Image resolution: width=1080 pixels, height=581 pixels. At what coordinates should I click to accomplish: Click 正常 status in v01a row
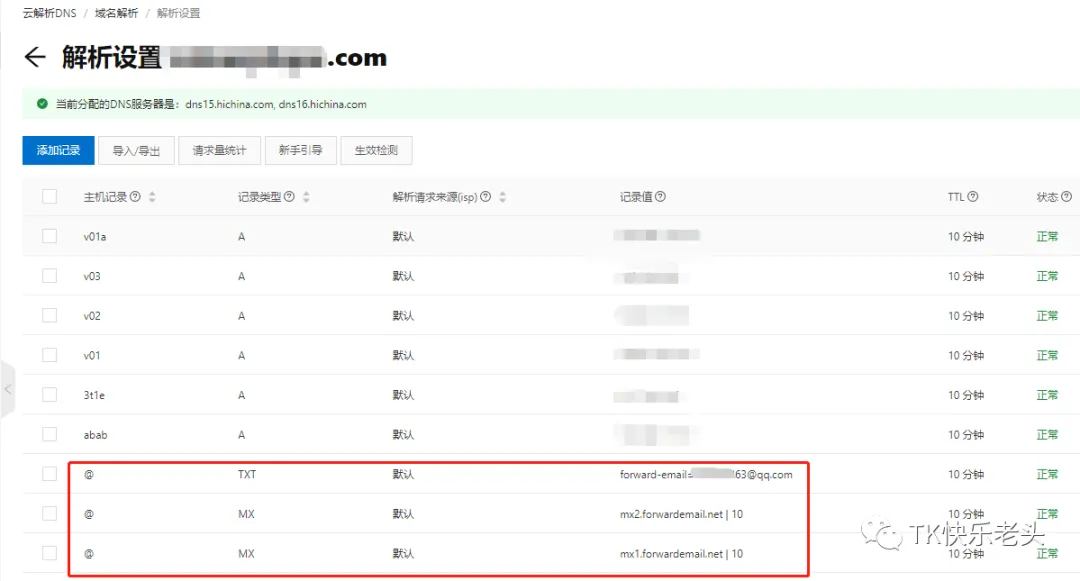tap(1047, 237)
